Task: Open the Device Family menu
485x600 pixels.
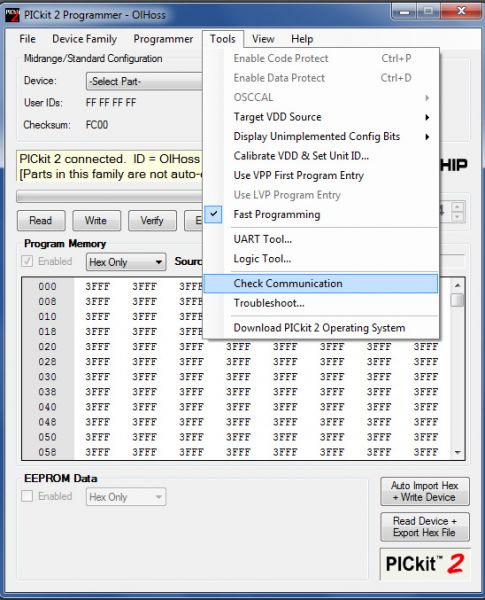Action: [84, 39]
